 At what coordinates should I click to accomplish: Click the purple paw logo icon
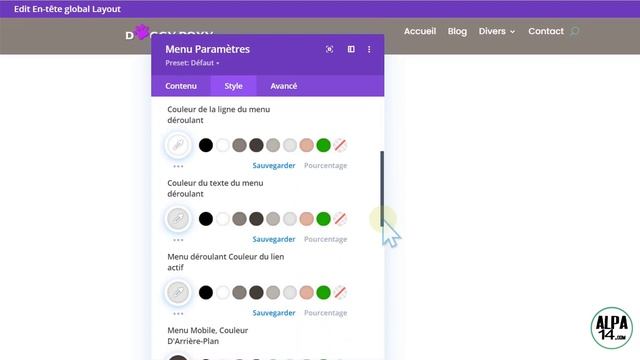tap(142, 32)
